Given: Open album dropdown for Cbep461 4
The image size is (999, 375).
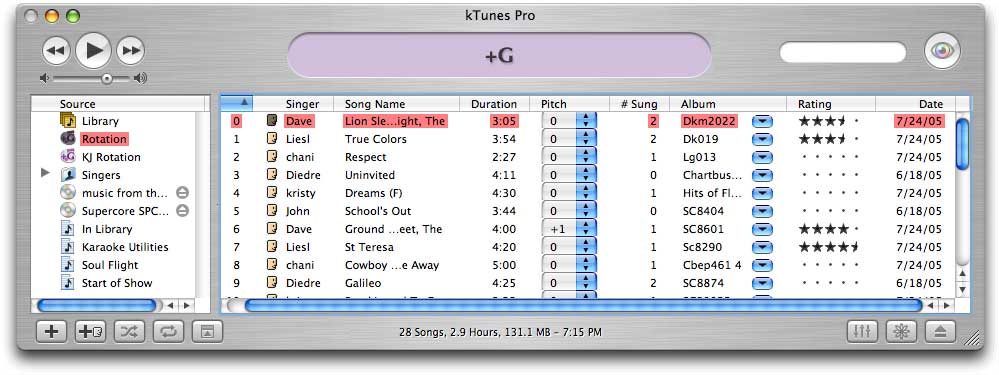Looking at the screenshot, I should pyautogui.click(x=762, y=265).
